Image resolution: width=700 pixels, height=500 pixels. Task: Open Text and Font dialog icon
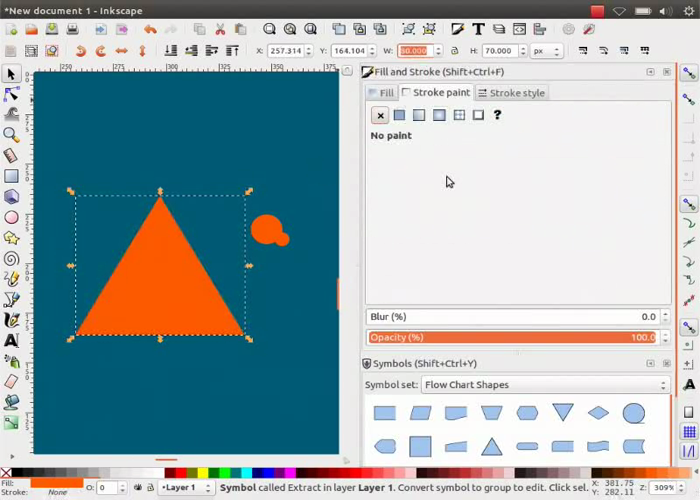click(x=479, y=29)
